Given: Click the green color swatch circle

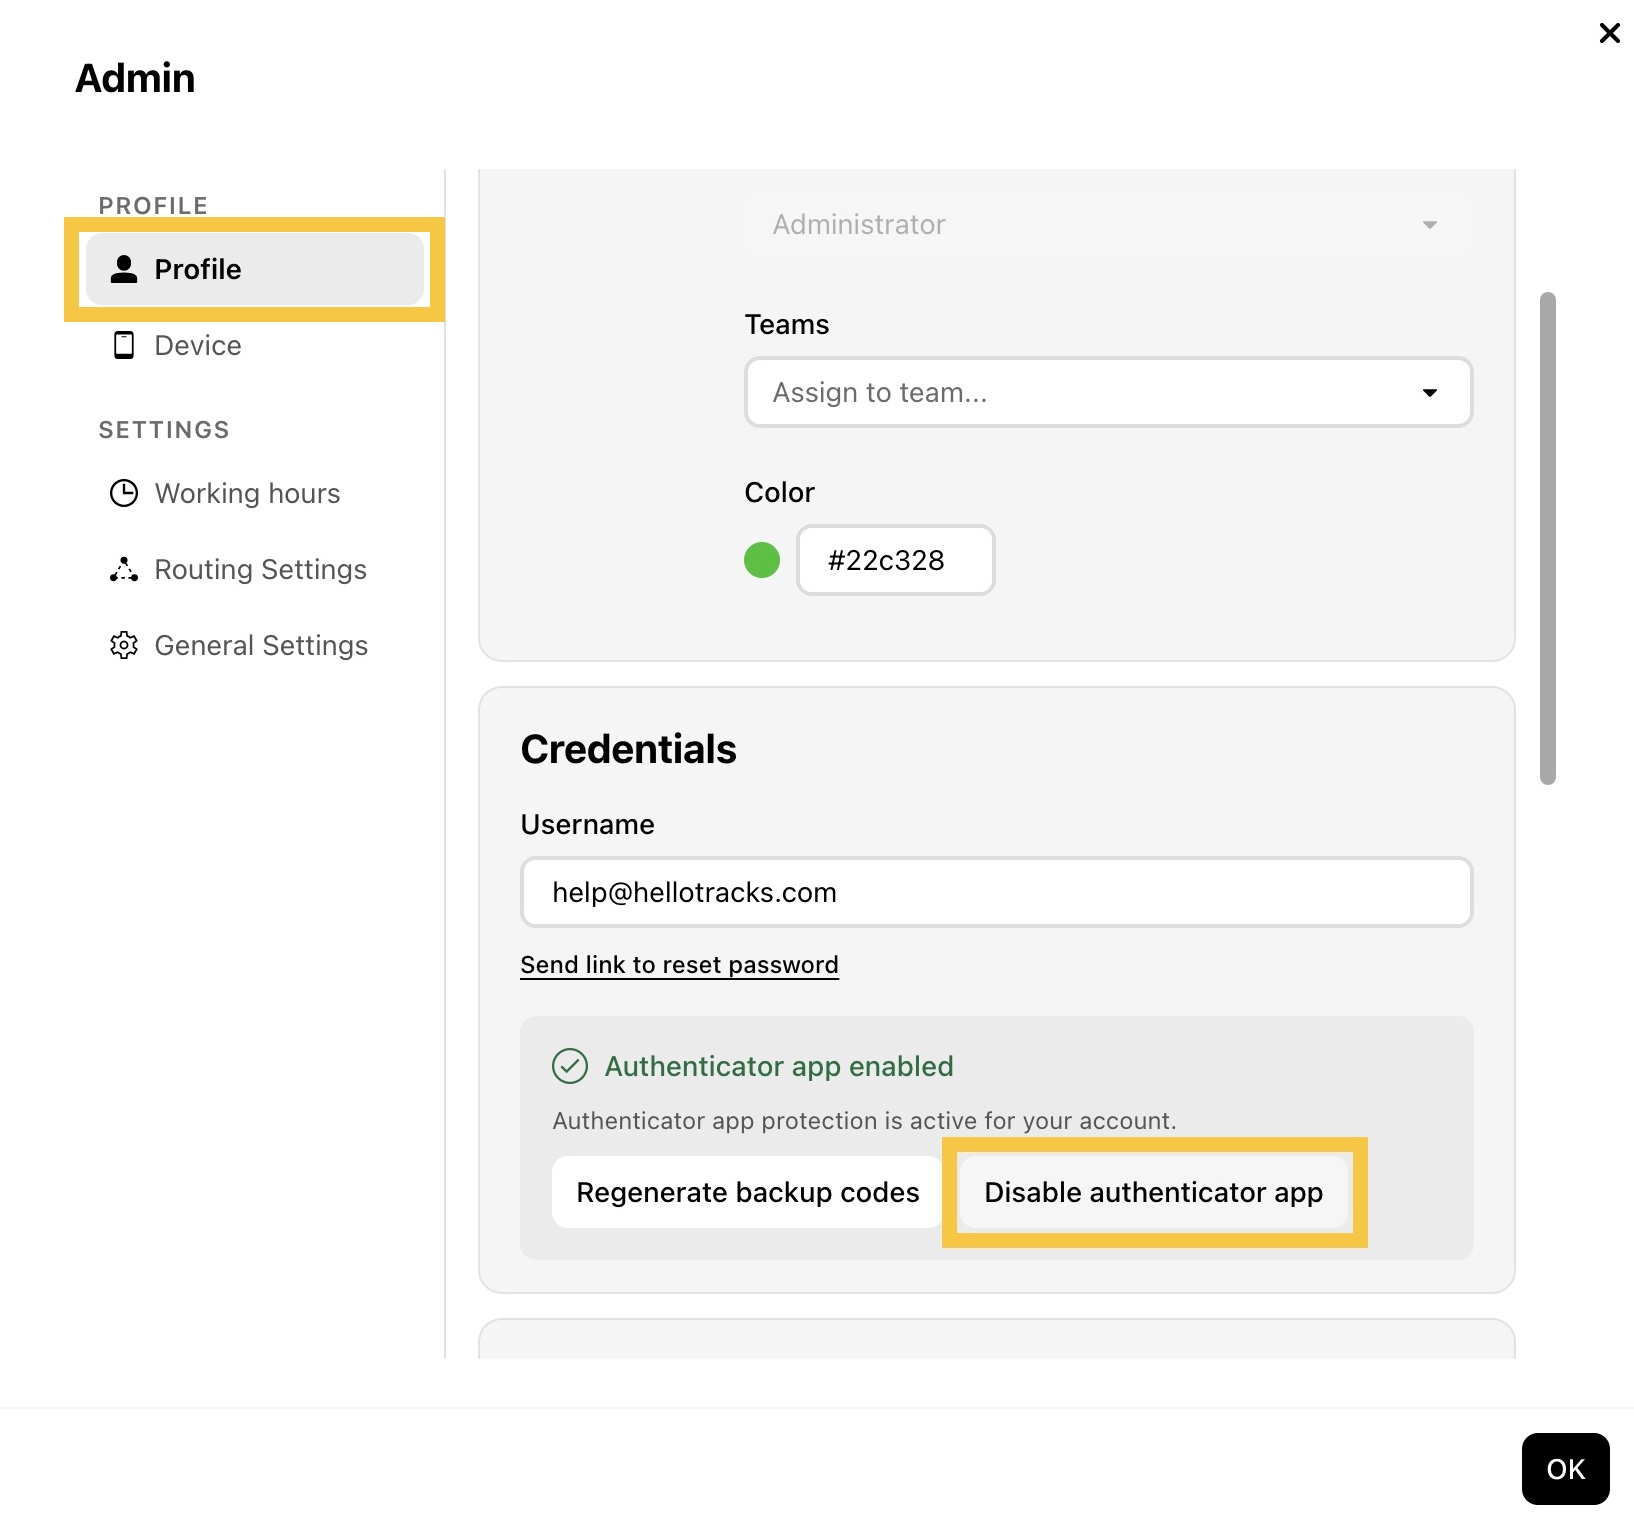Looking at the screenshot, I should 762,560.
